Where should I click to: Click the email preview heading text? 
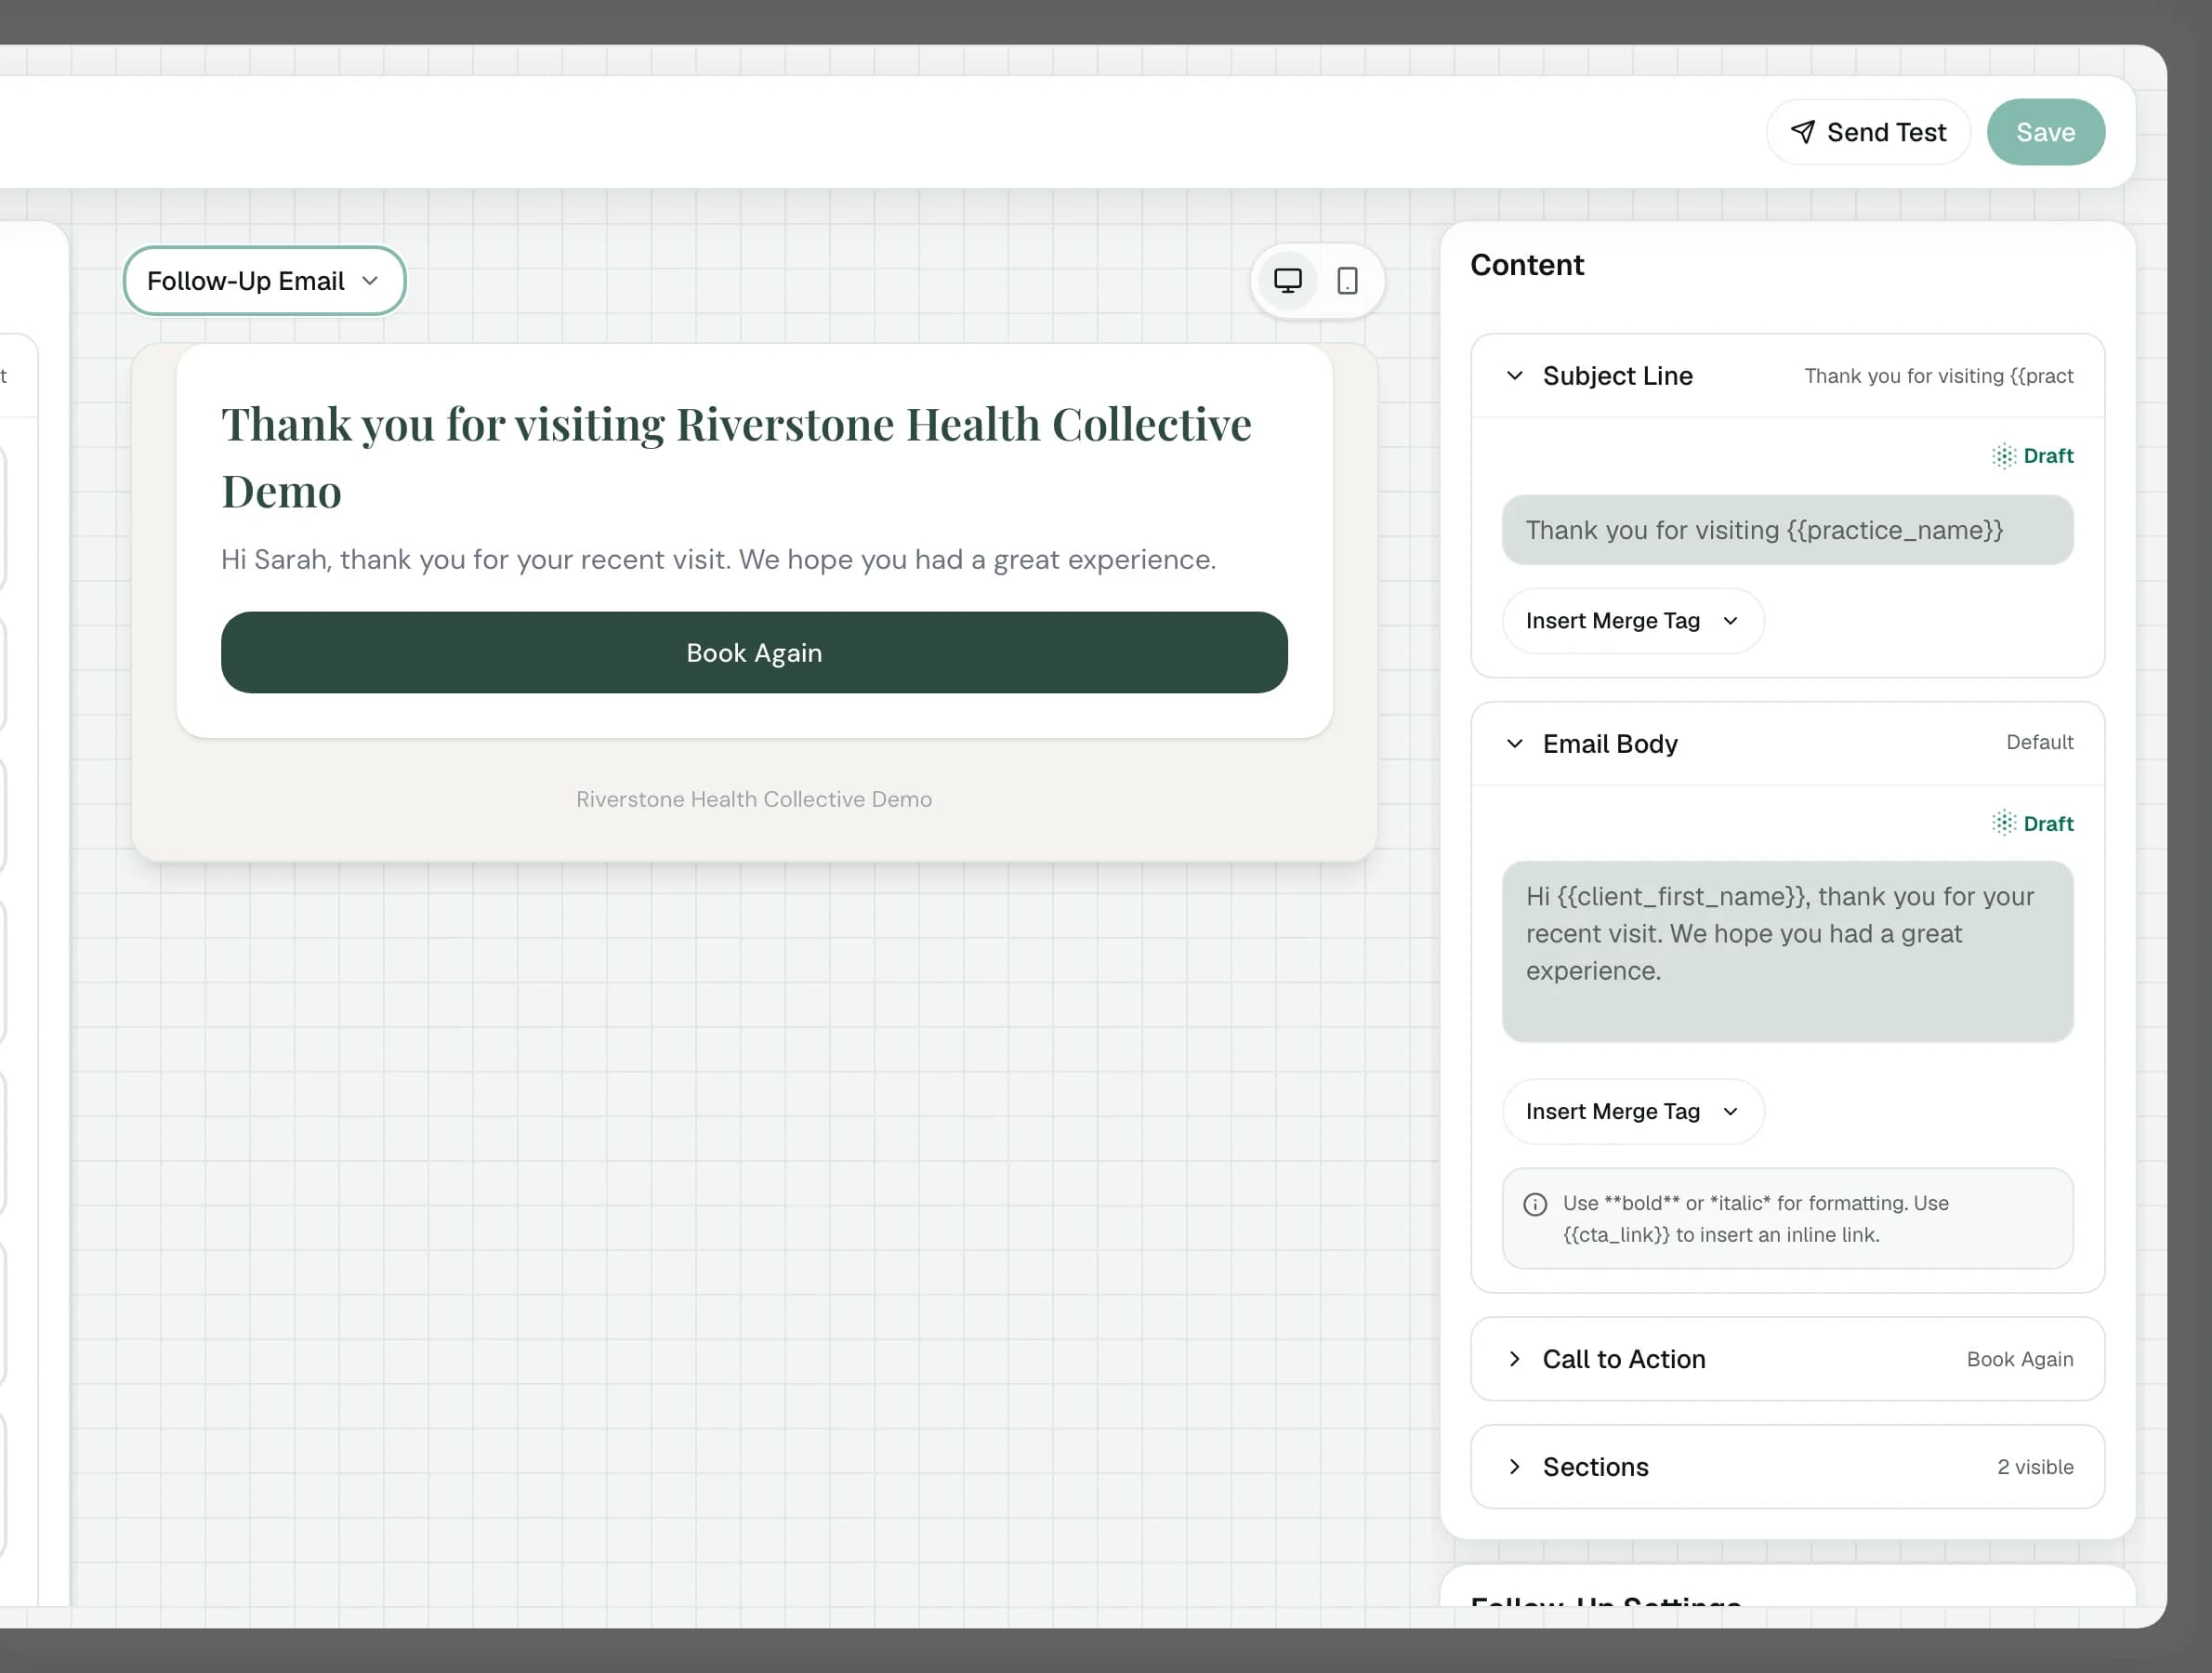[736, 458]
